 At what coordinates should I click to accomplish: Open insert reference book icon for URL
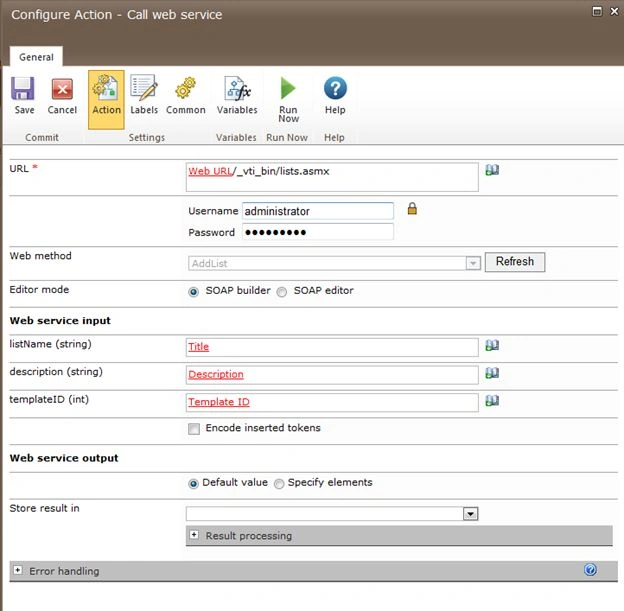click(x=492, y=170)
